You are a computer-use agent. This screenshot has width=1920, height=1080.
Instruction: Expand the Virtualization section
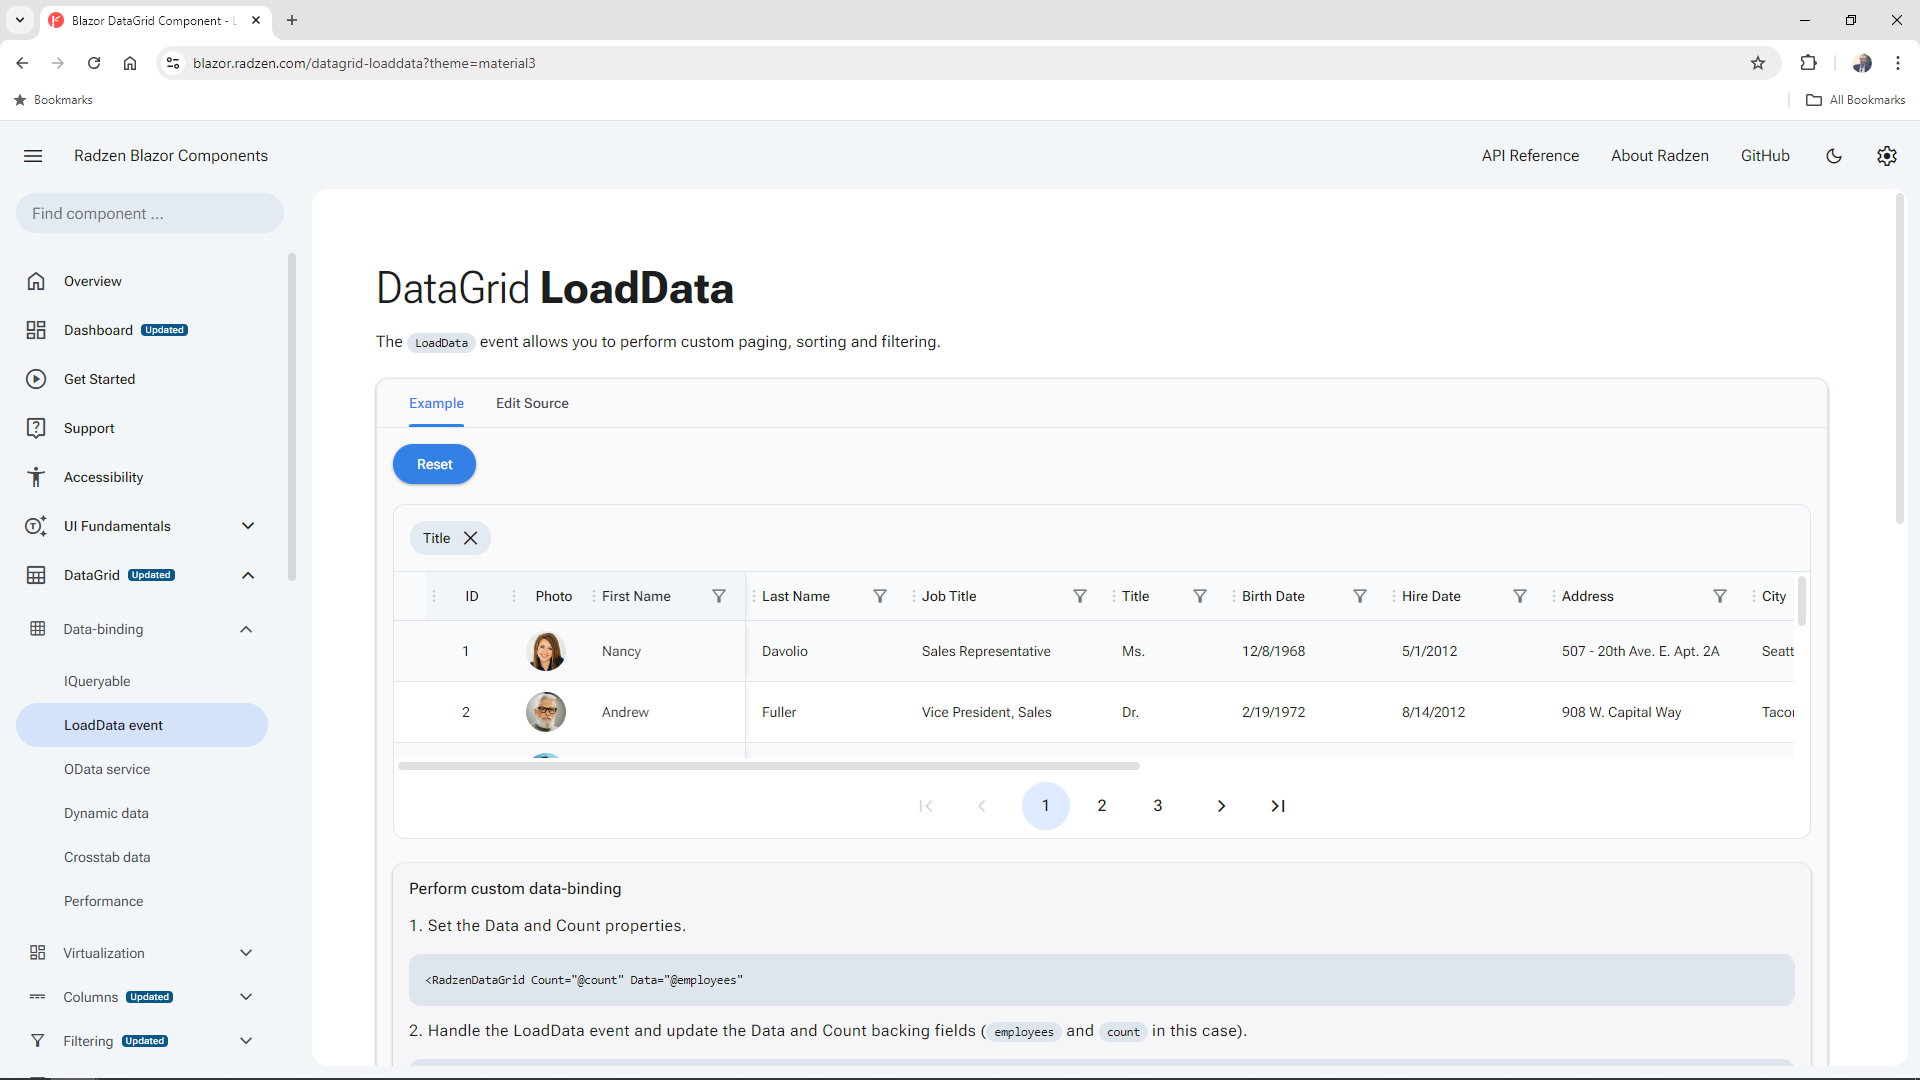pos(246,953)
